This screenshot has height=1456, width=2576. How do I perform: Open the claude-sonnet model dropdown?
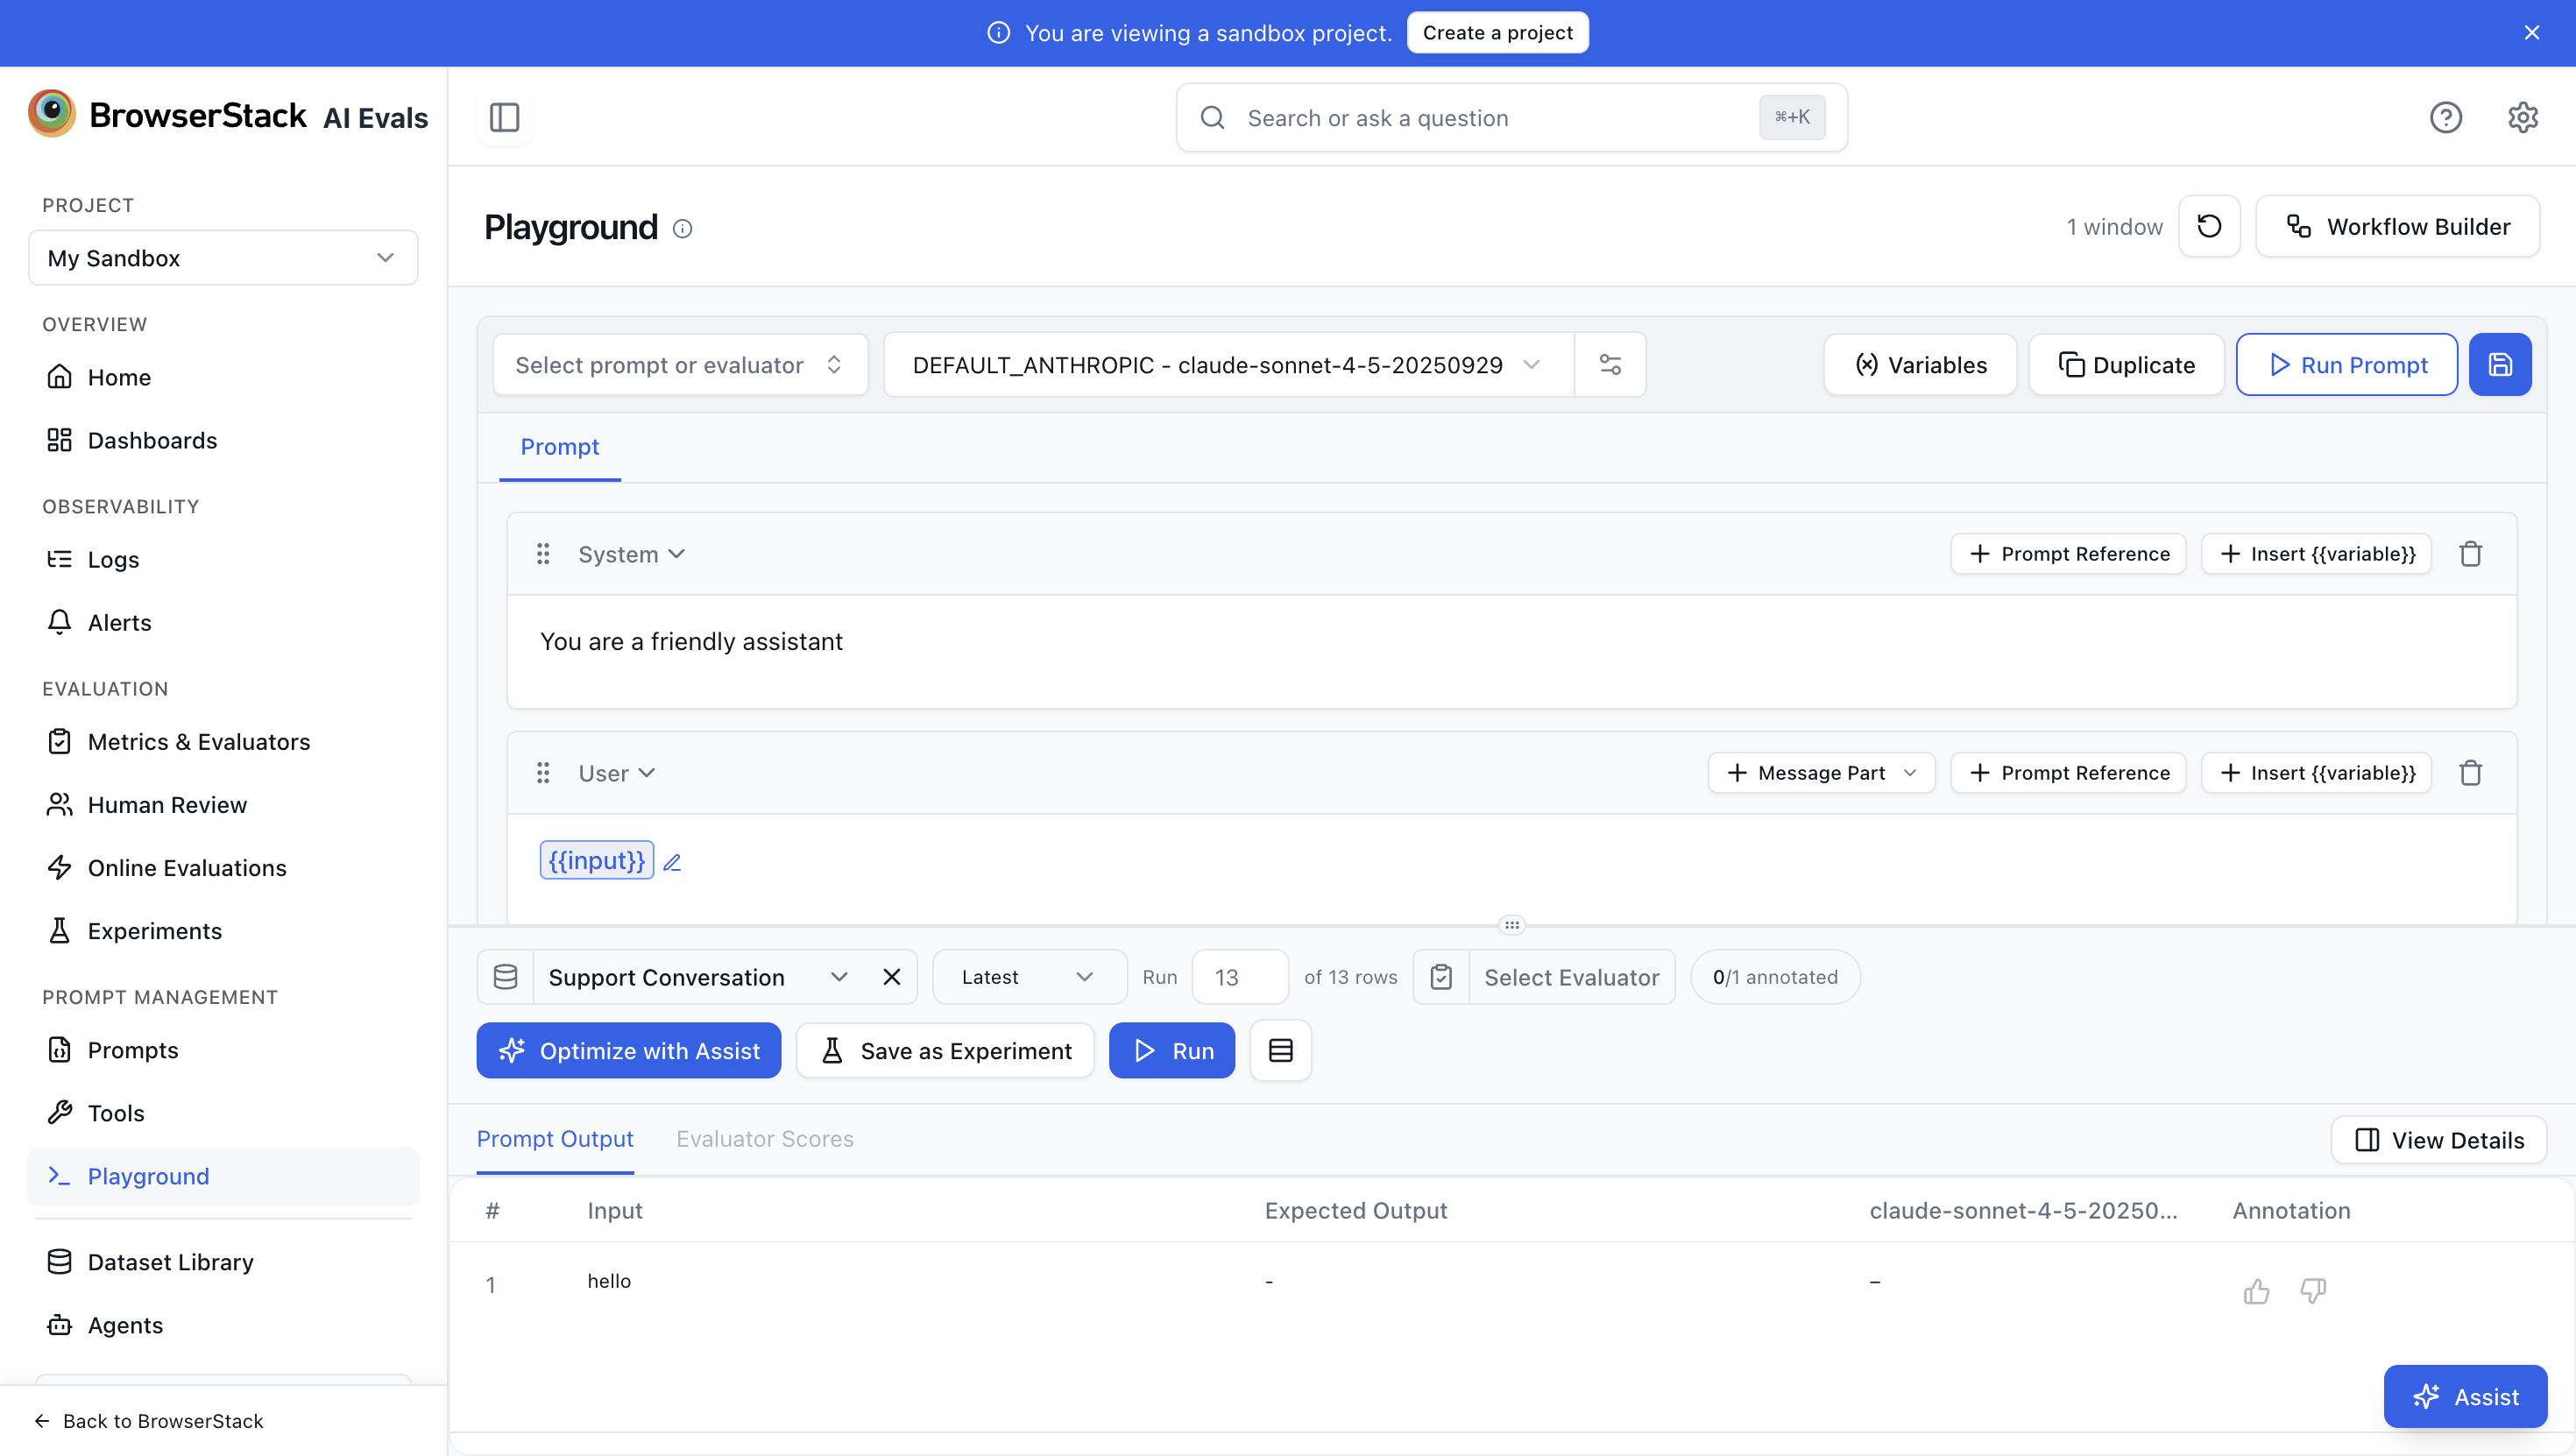pyautogui.click(x=1228, y=365)
